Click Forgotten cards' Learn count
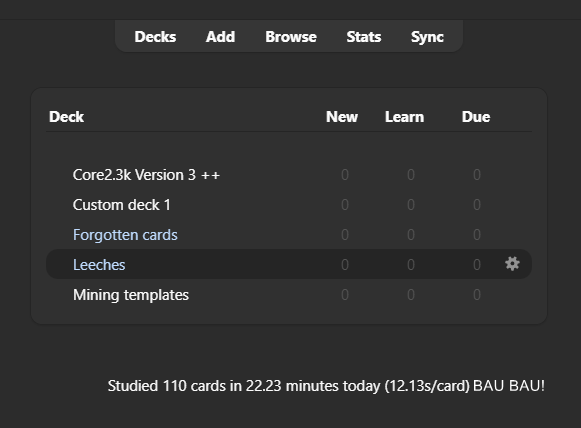 (x=411, y=235)
